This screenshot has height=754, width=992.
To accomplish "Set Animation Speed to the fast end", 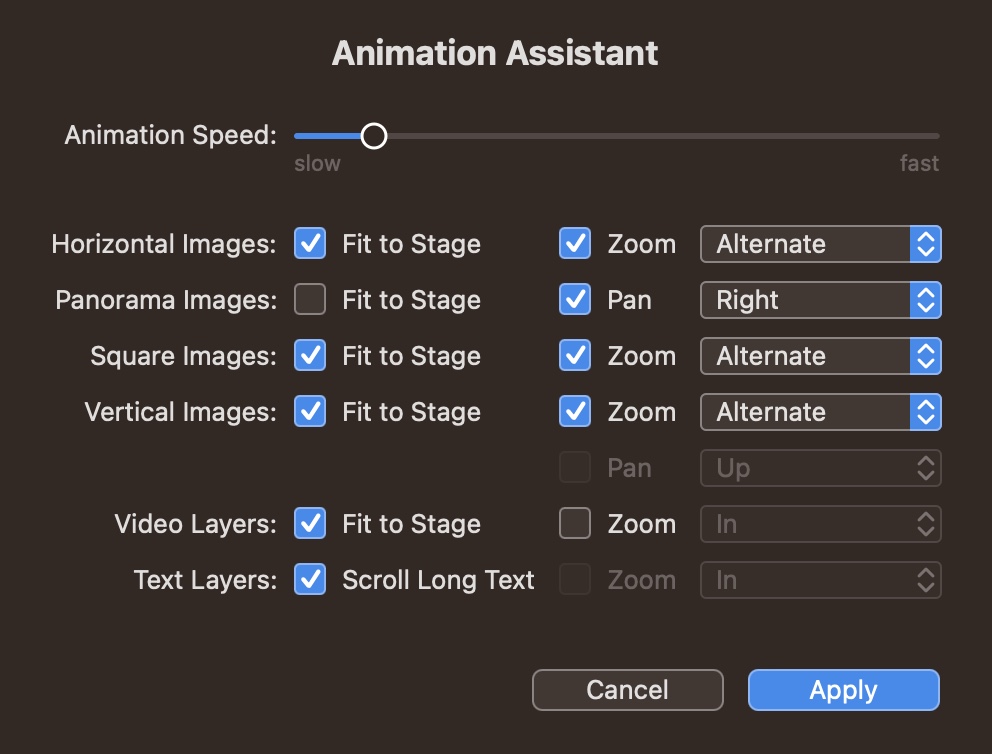I will [936, 136].
